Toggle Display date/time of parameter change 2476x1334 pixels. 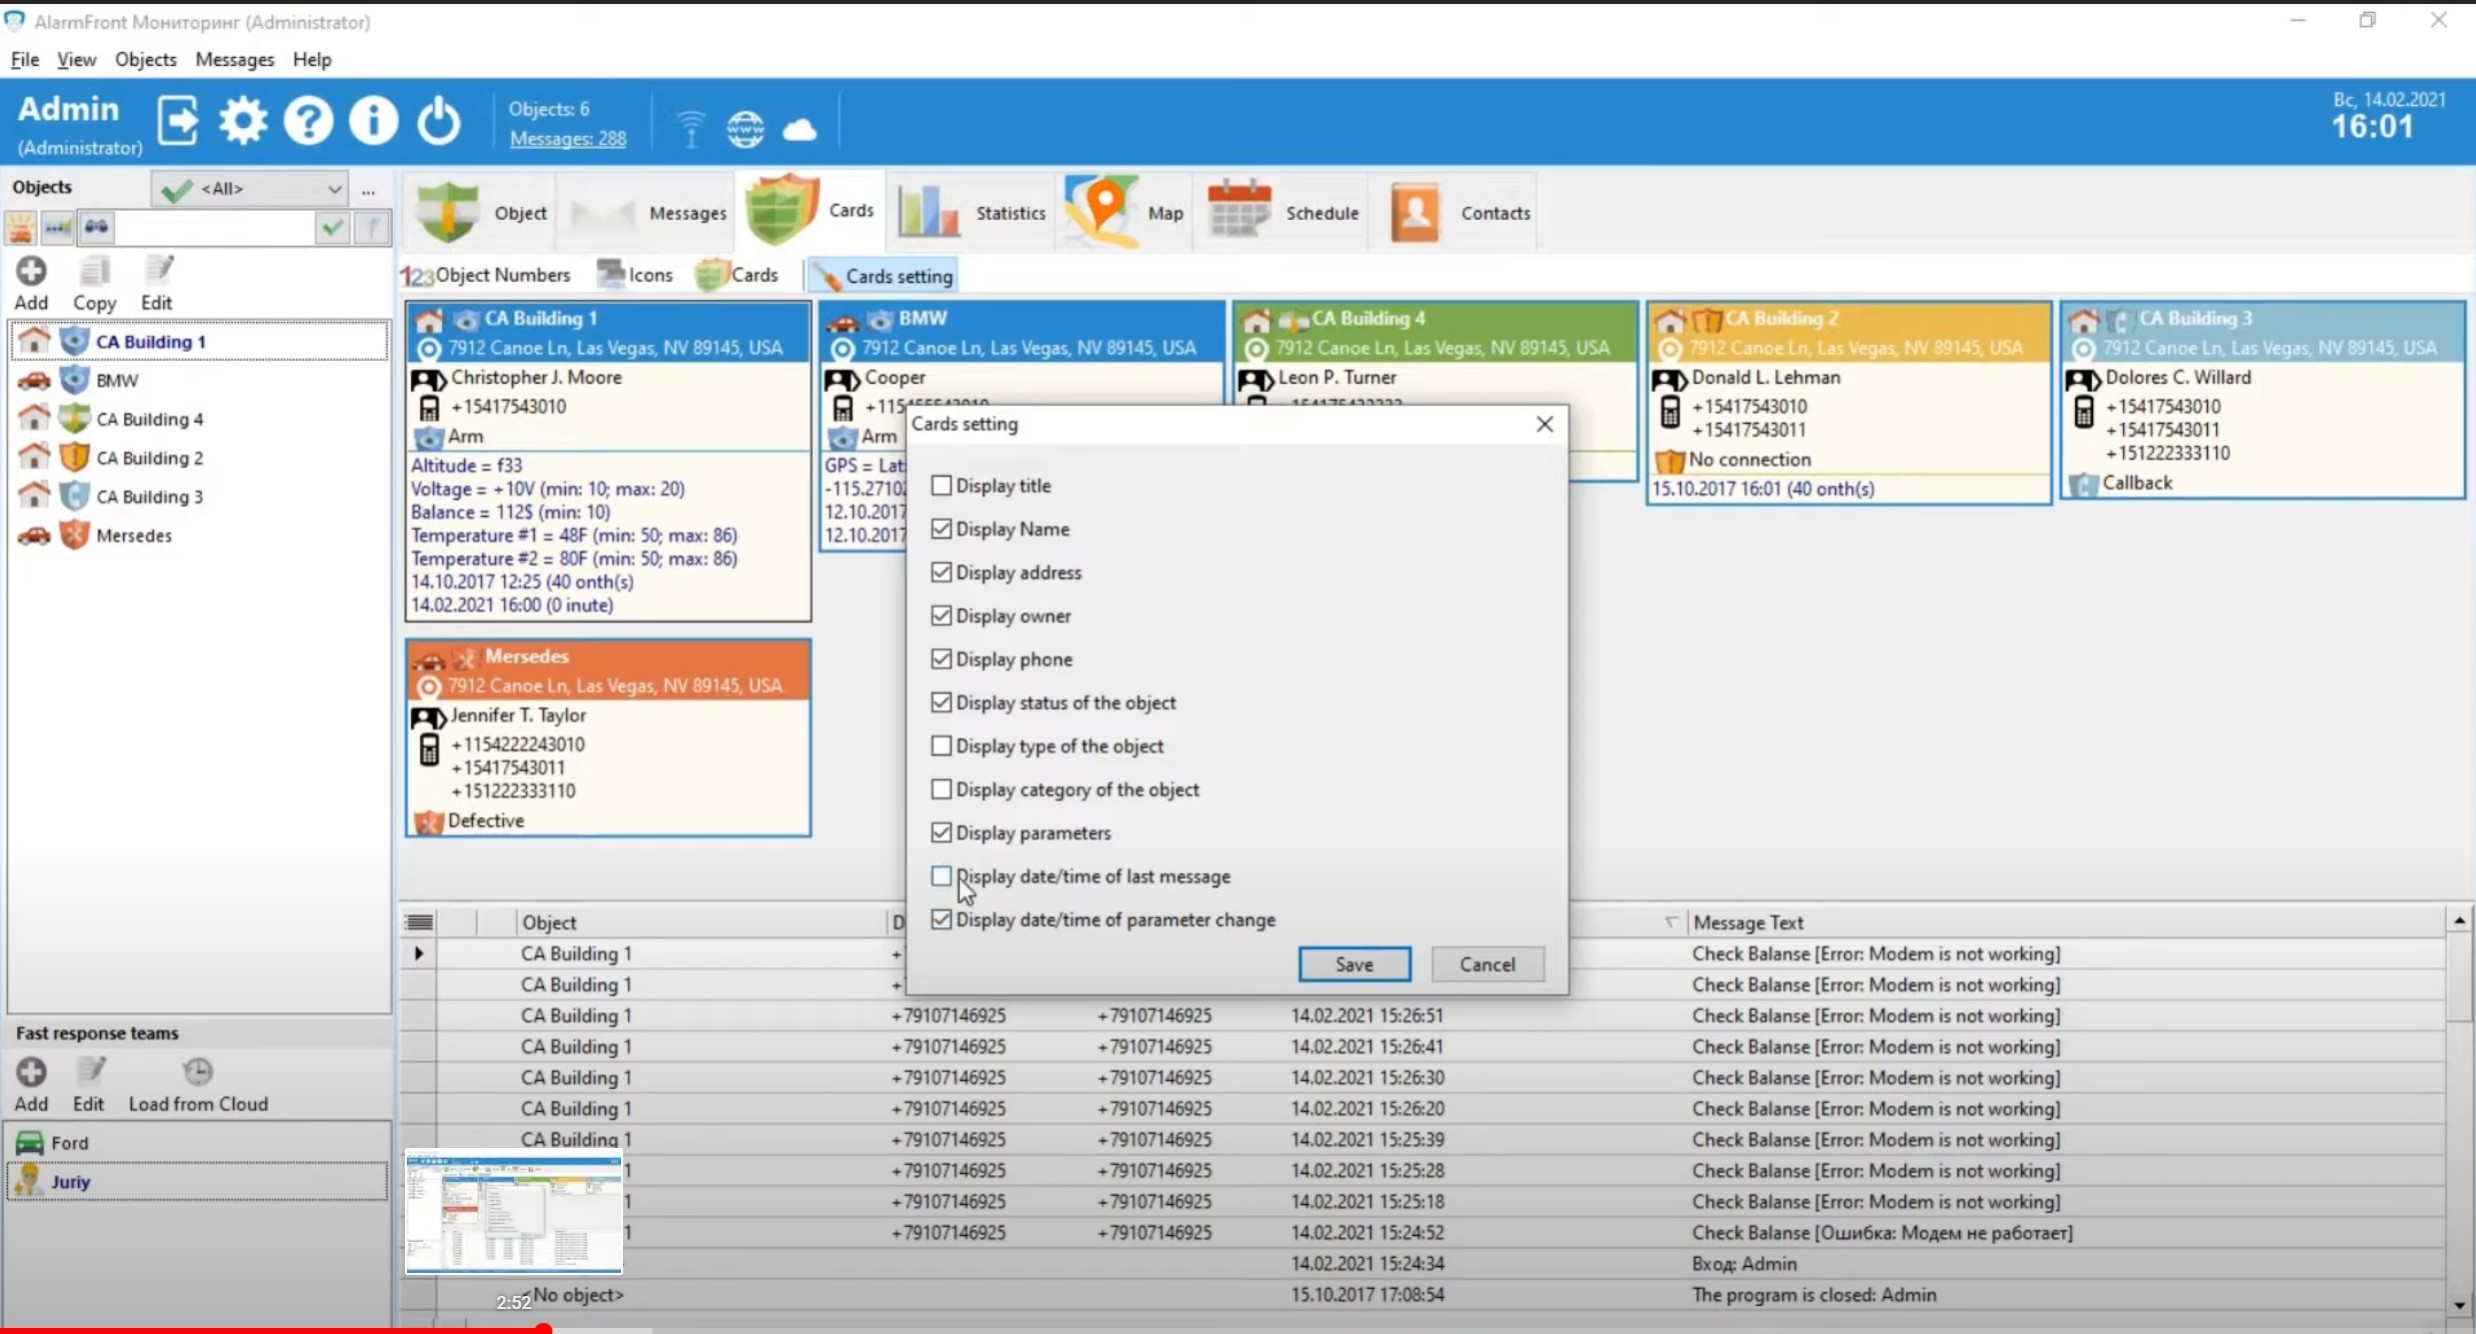[x=941, y=919]
